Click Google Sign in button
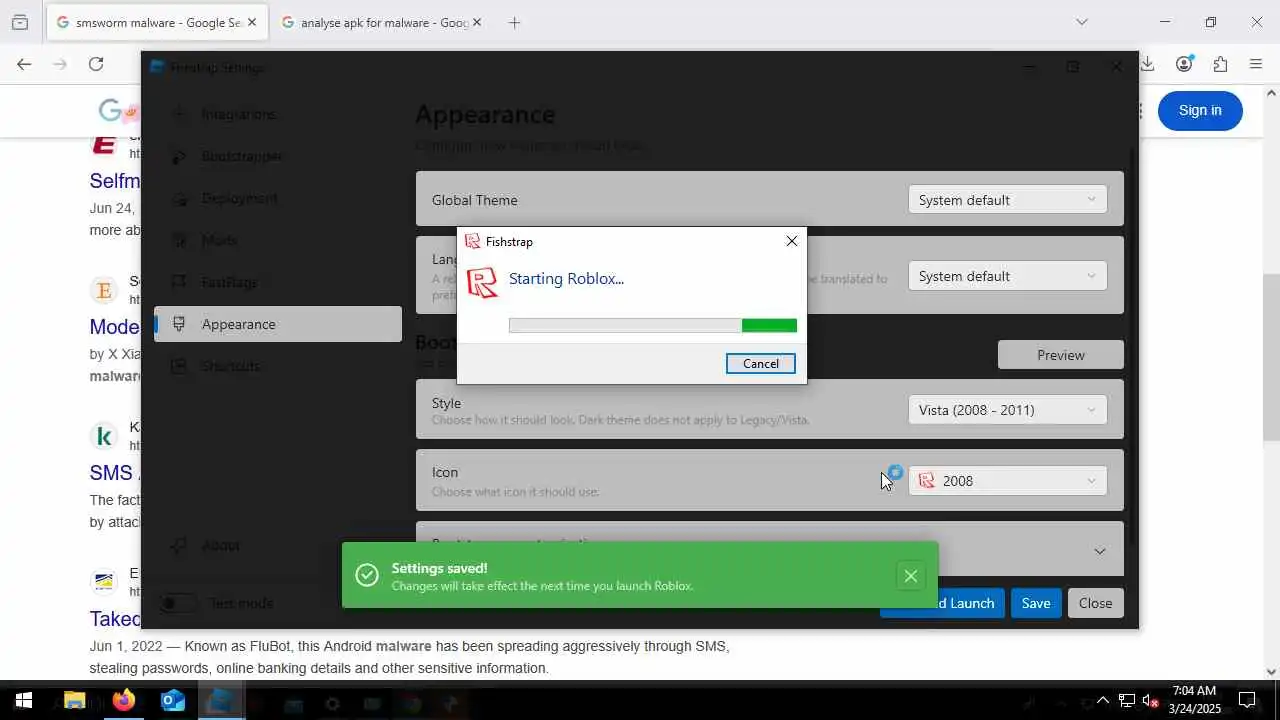Image resolution: width=1280 pixels, height=720 pixels. point(1200,110)
